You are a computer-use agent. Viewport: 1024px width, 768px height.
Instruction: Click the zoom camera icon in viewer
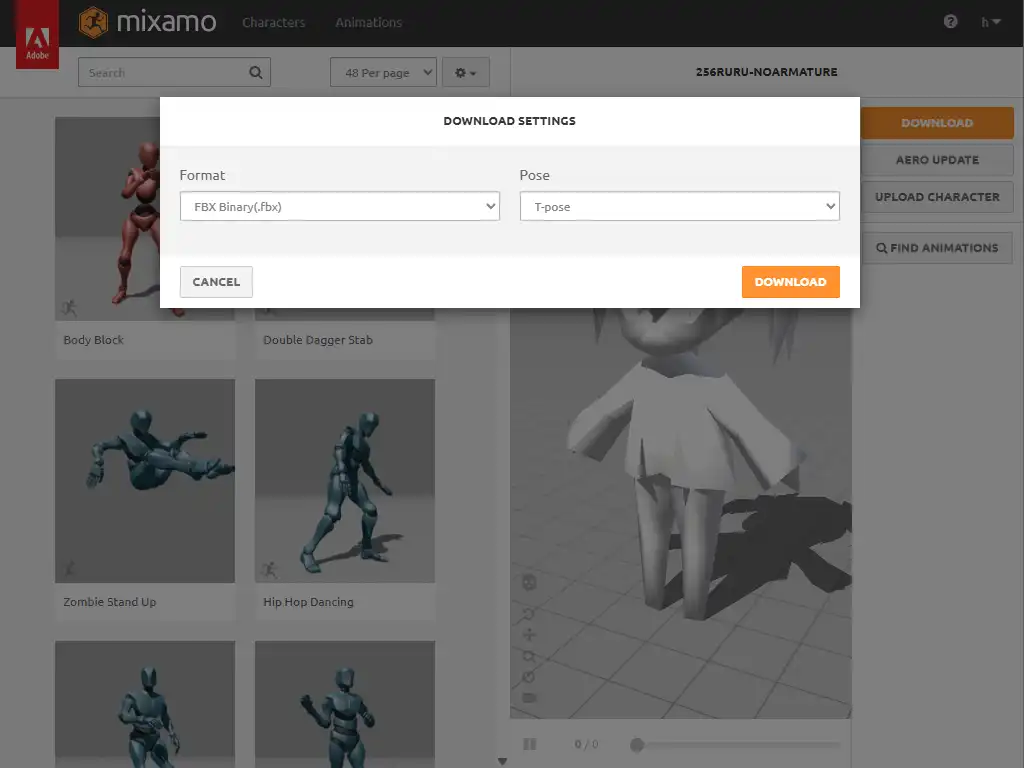click(529, 656)
